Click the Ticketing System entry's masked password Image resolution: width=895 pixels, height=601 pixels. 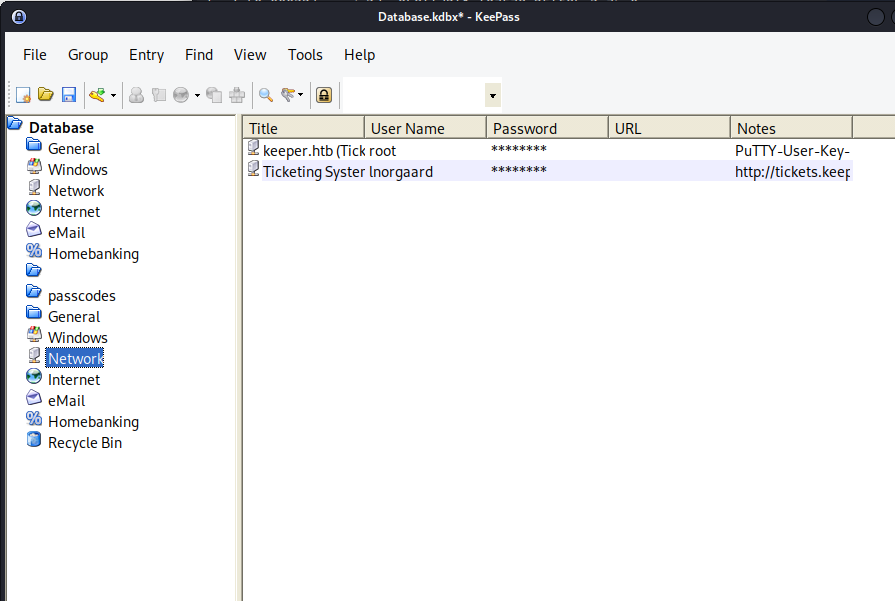[518, 170]
